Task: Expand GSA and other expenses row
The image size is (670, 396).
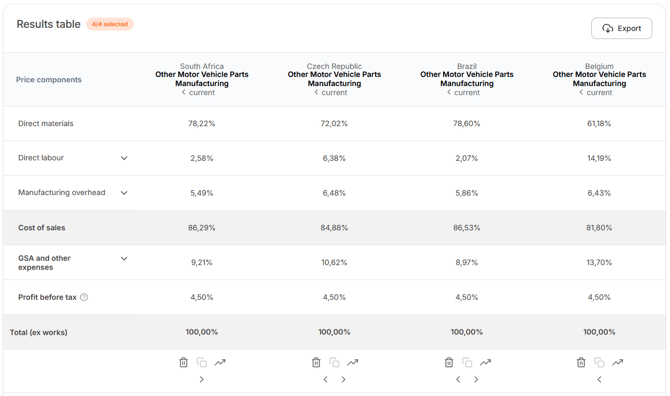Action: [124, 258]
